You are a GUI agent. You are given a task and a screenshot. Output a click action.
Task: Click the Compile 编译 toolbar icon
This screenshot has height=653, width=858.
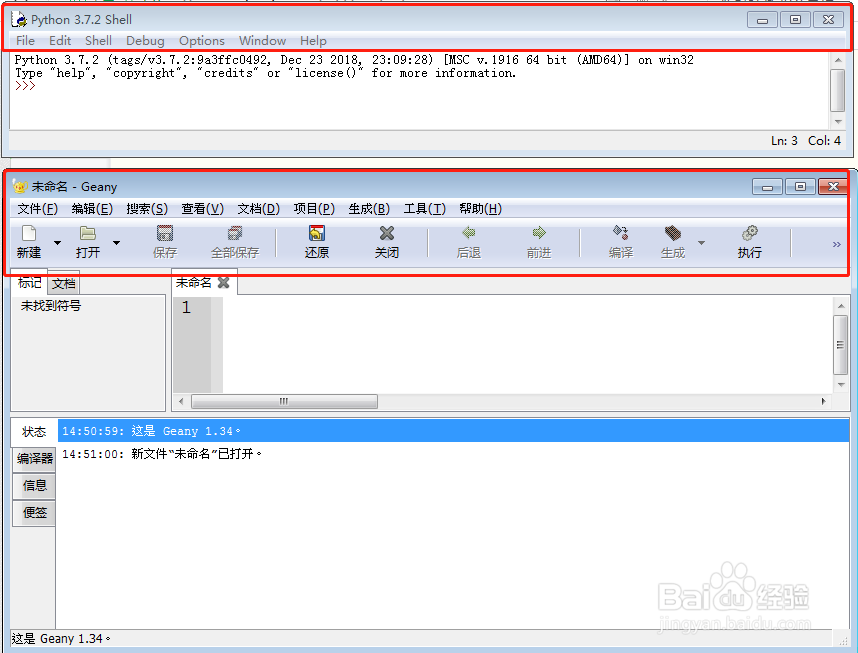[x=621, y=233]
